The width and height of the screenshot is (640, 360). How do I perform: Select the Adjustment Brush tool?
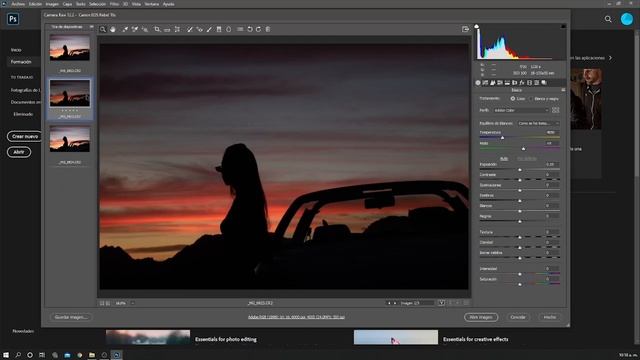[x=209, y=29]
